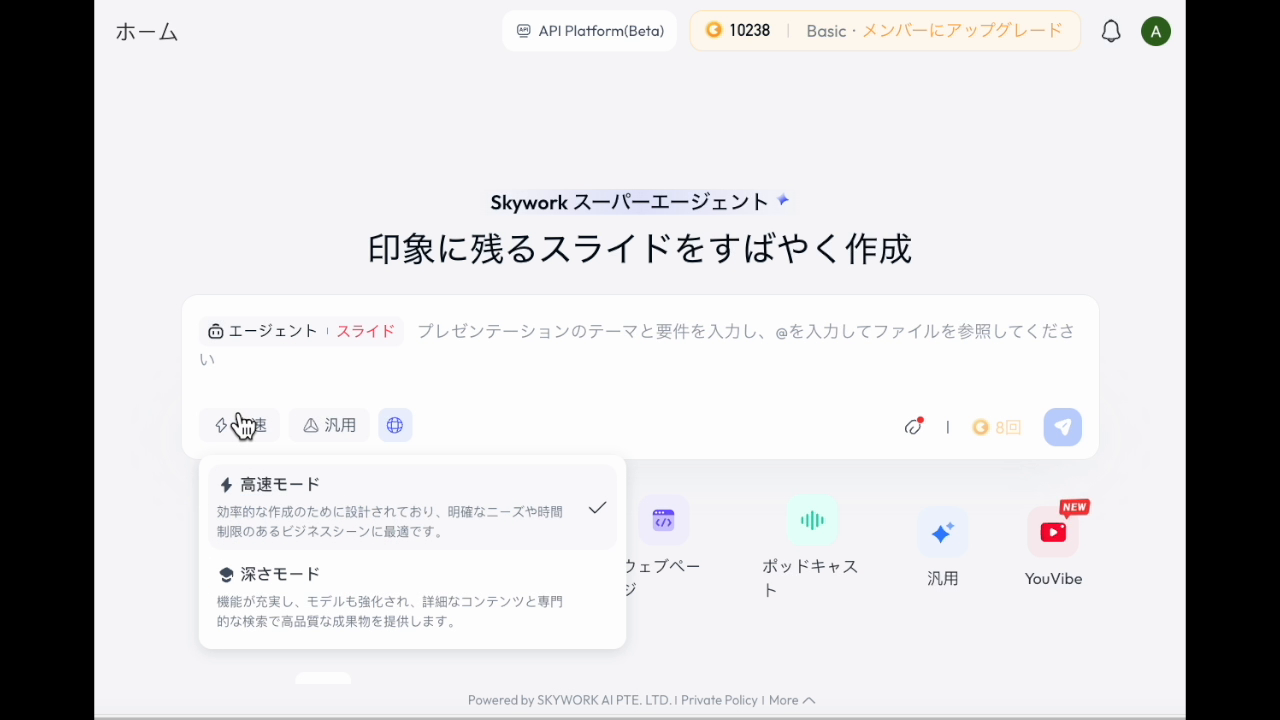Image resolution: width=1280 pixels, height=720 pixels.
Task: Focus the presentation prompt input field
Action: coord(640,345)
